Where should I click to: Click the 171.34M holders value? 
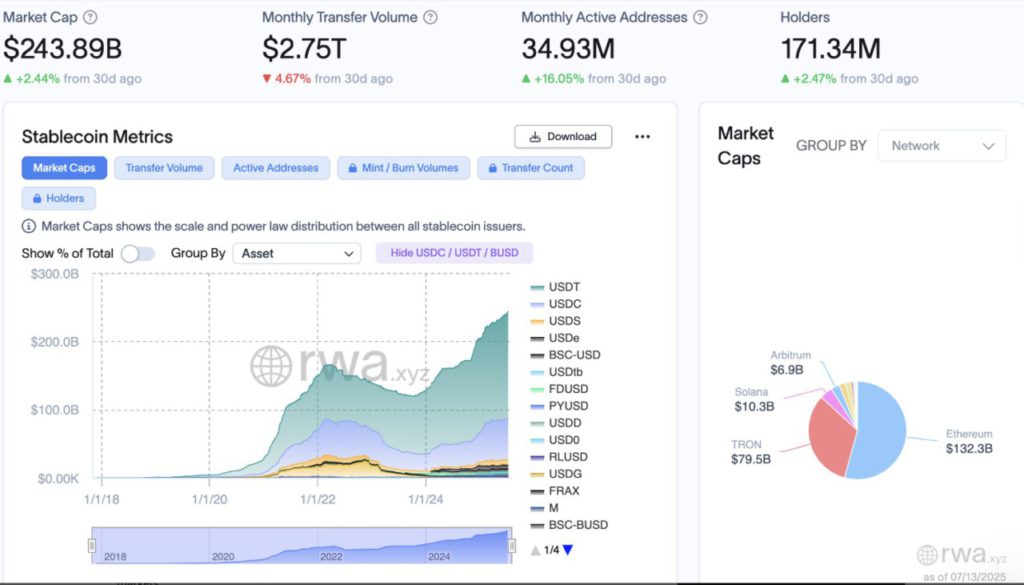[x=831, y=49]
